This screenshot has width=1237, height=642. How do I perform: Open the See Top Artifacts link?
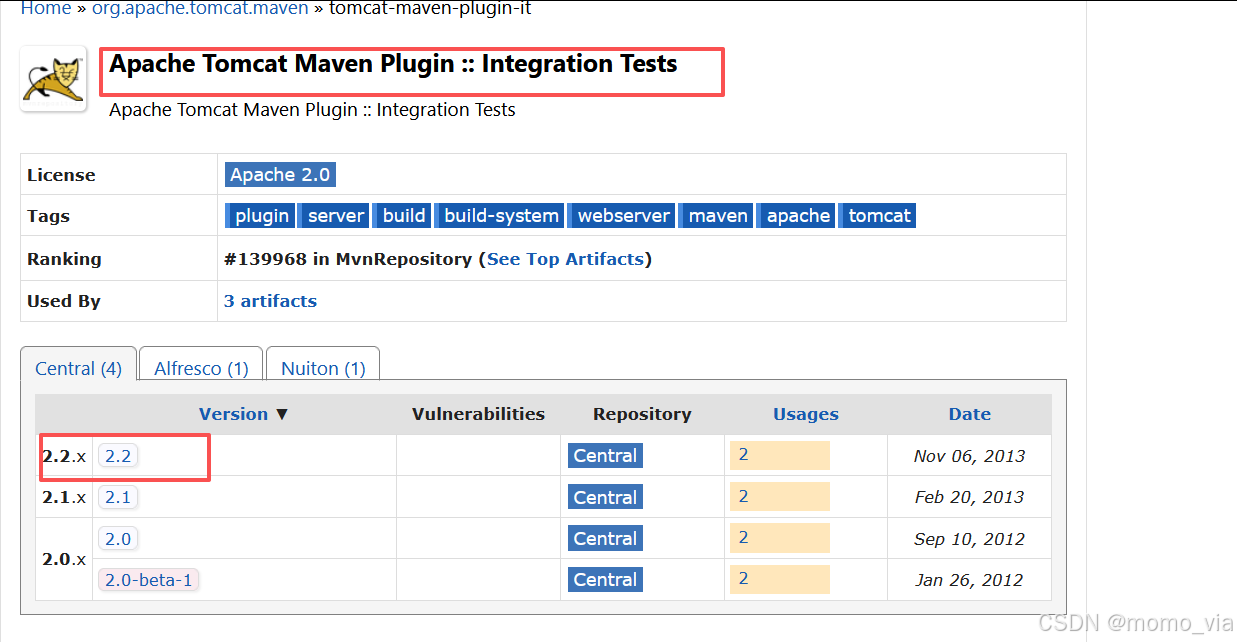point(565,259)
